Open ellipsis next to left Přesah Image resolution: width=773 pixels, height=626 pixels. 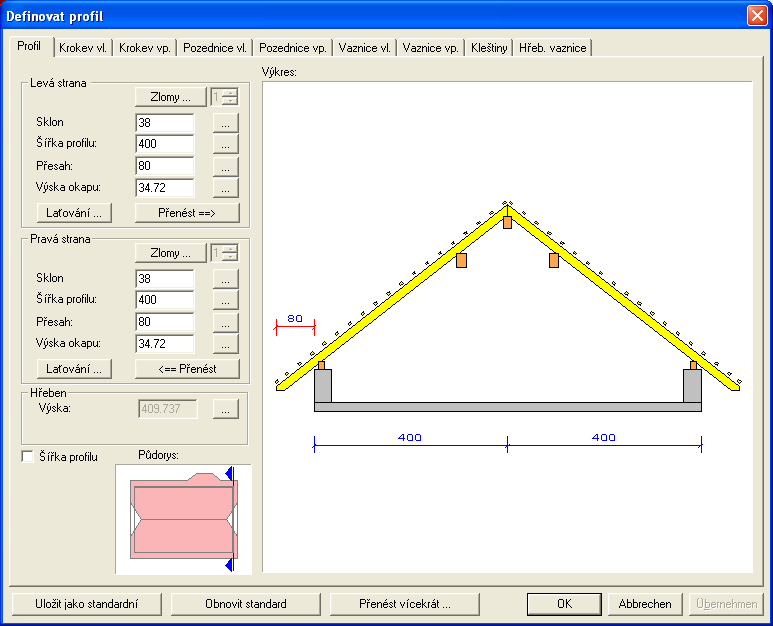coord(226,166)
